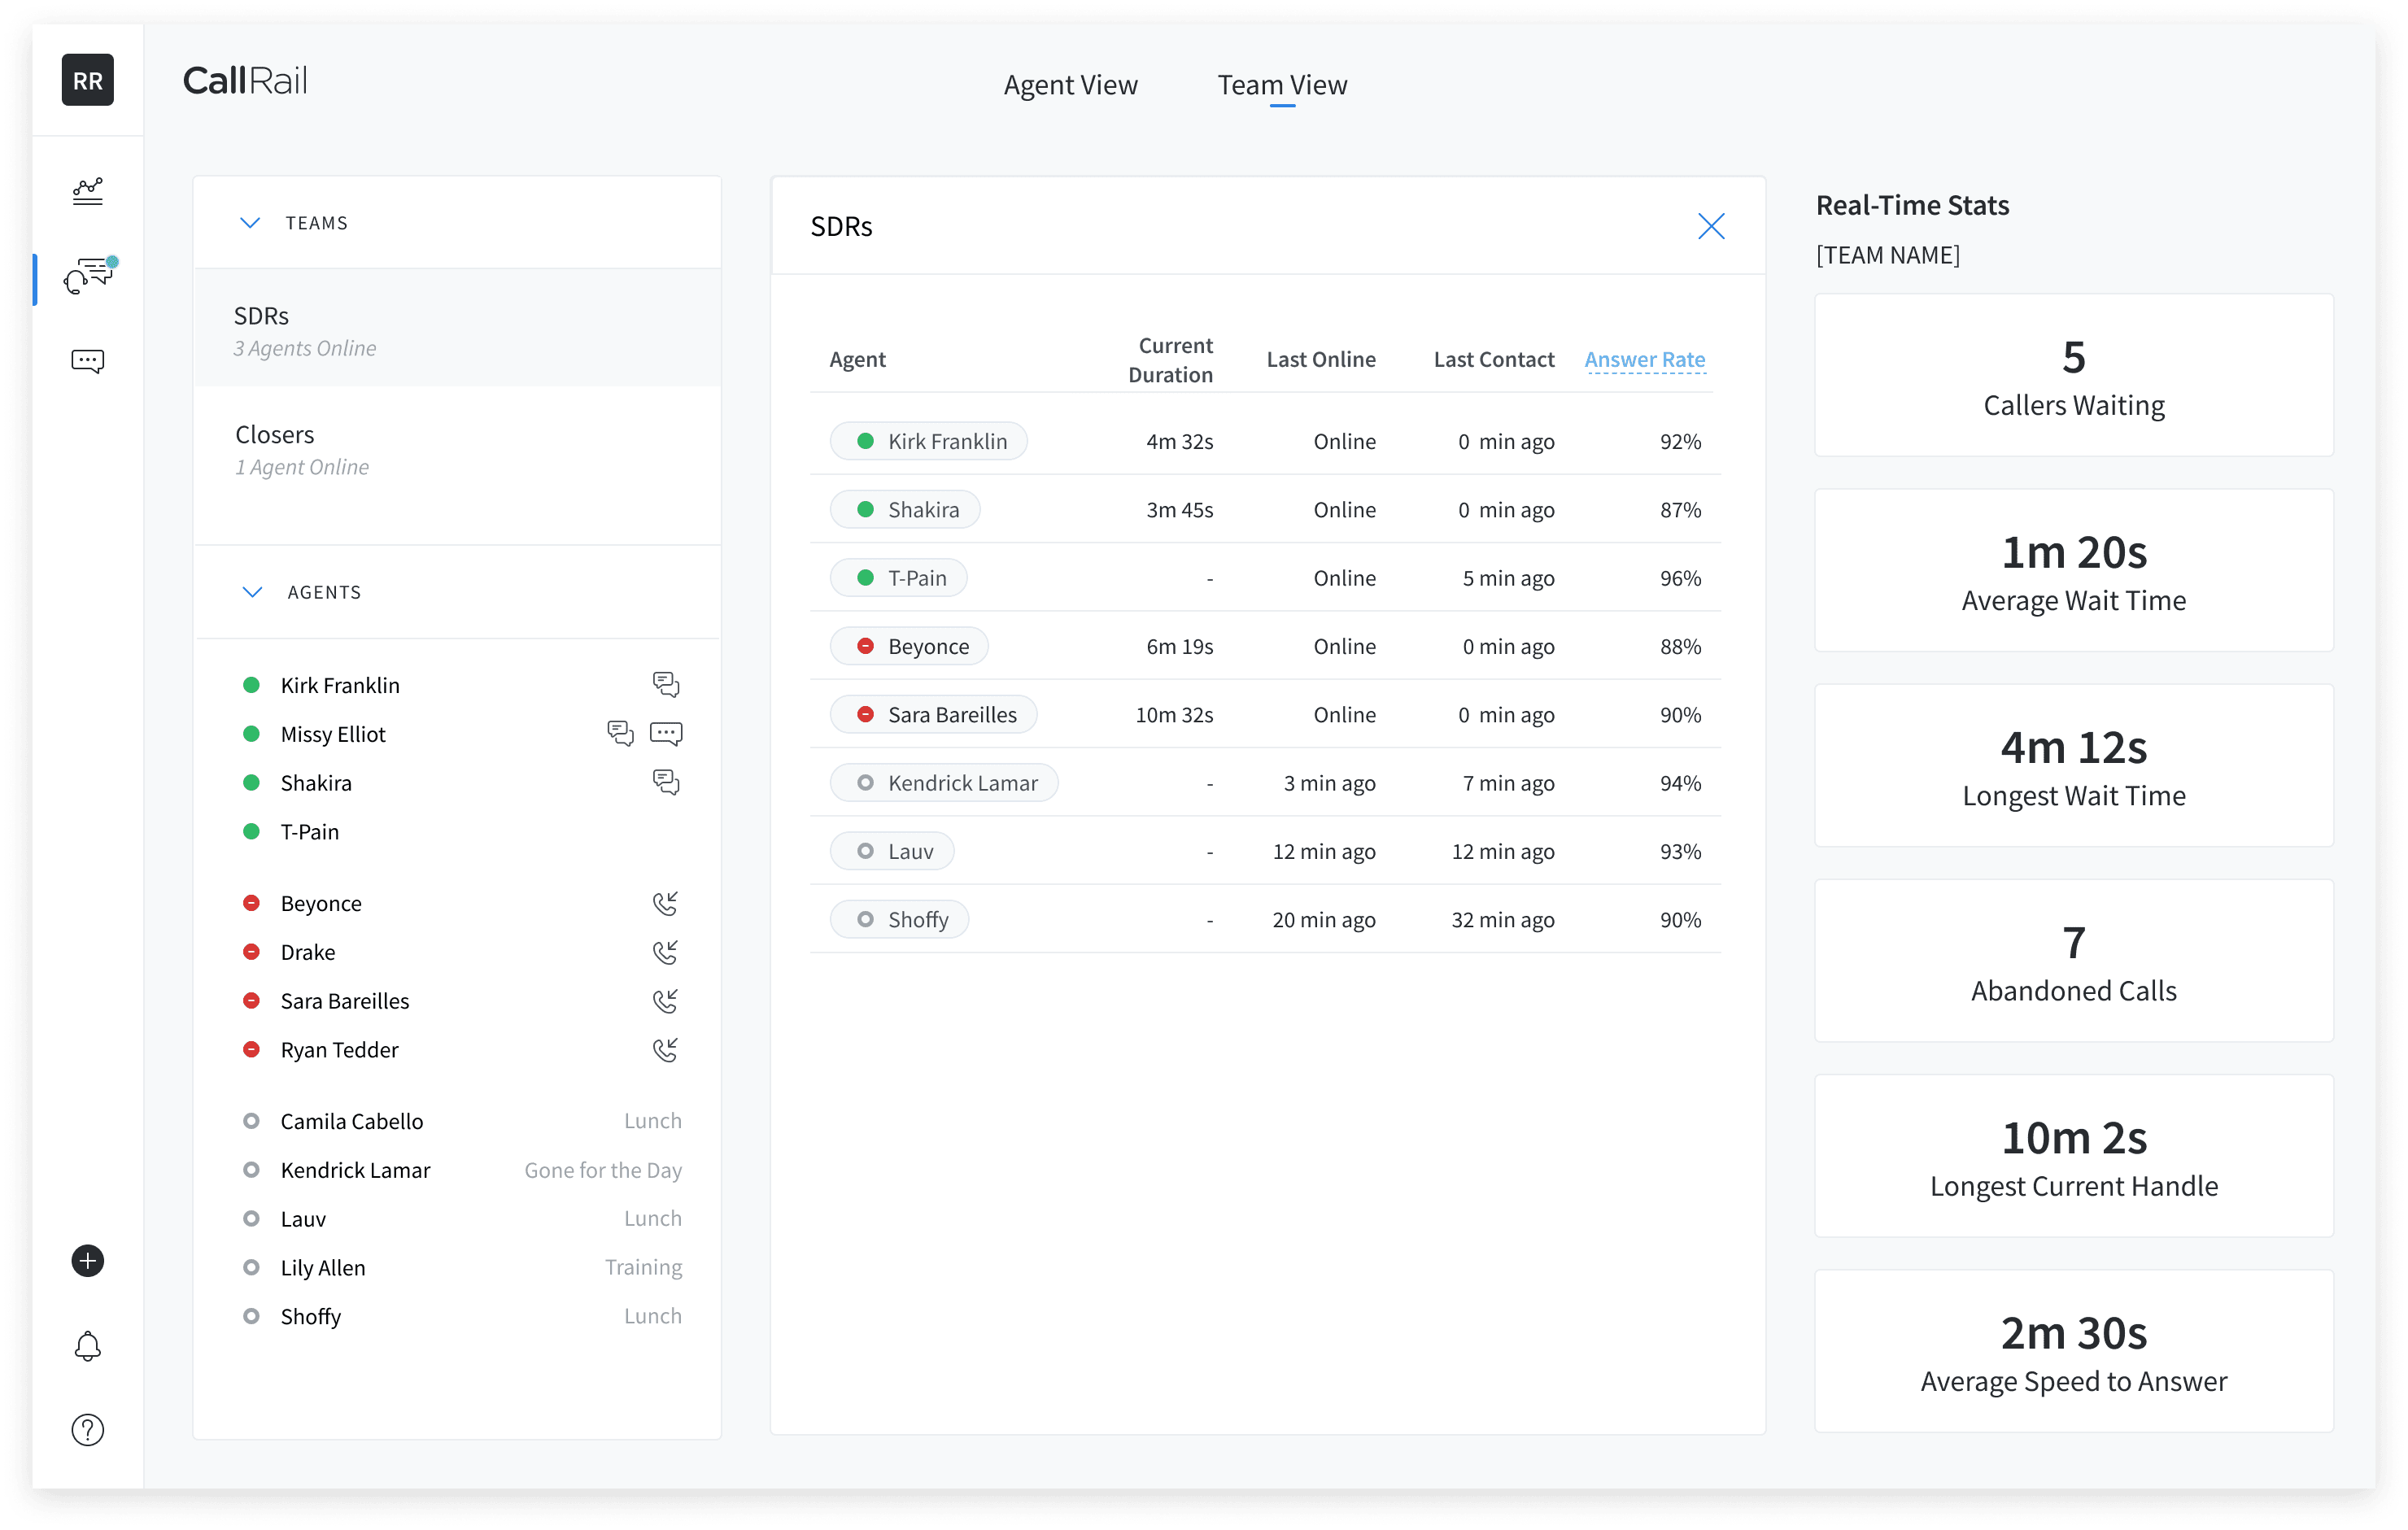
Task: Open the messages chat bubble sidebar icon
Action: 88,361
